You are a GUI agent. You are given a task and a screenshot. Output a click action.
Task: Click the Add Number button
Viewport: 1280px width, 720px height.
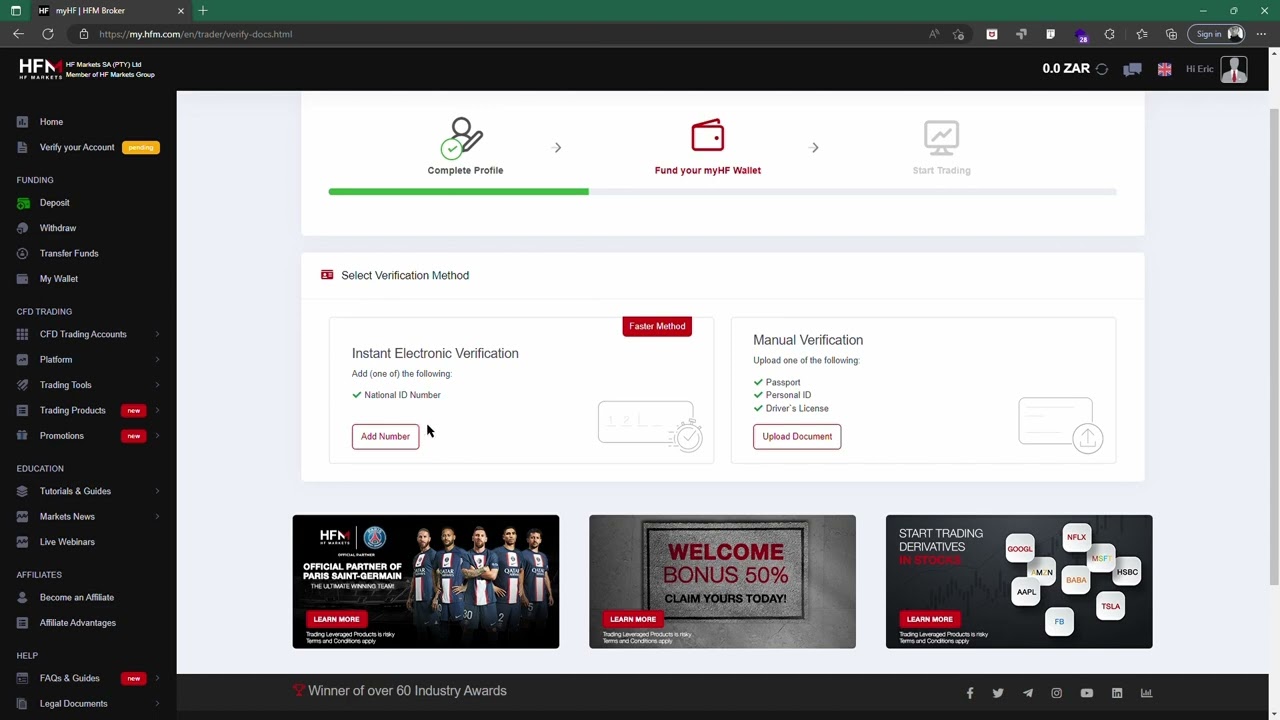point(385,436)
